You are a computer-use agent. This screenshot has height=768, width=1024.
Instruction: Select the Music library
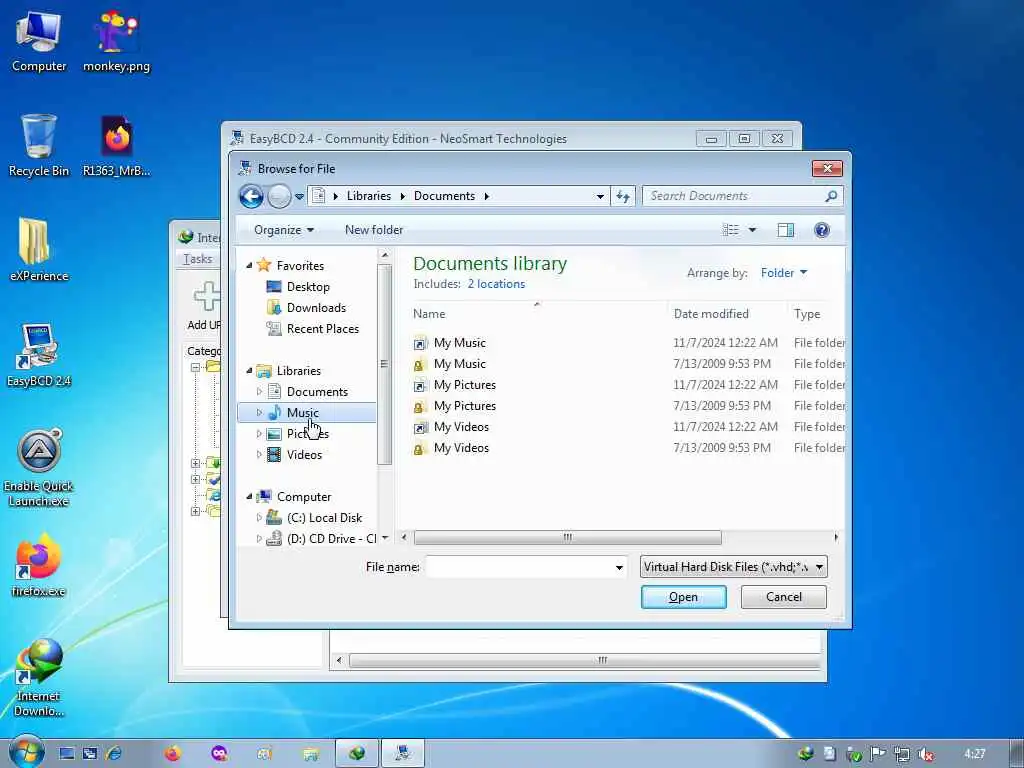(x=303, y=413)
